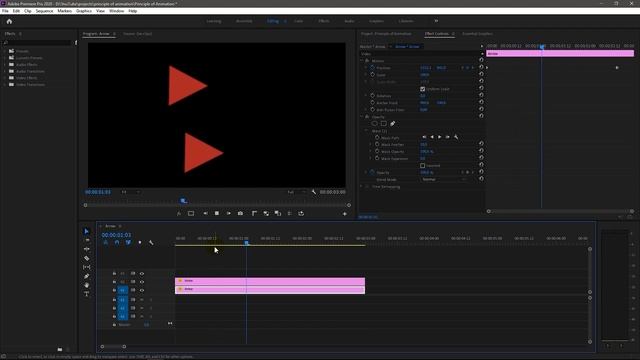This screenshot has height=360, width=640.
Task: Track selected mask backward
Action: [432, 137]
